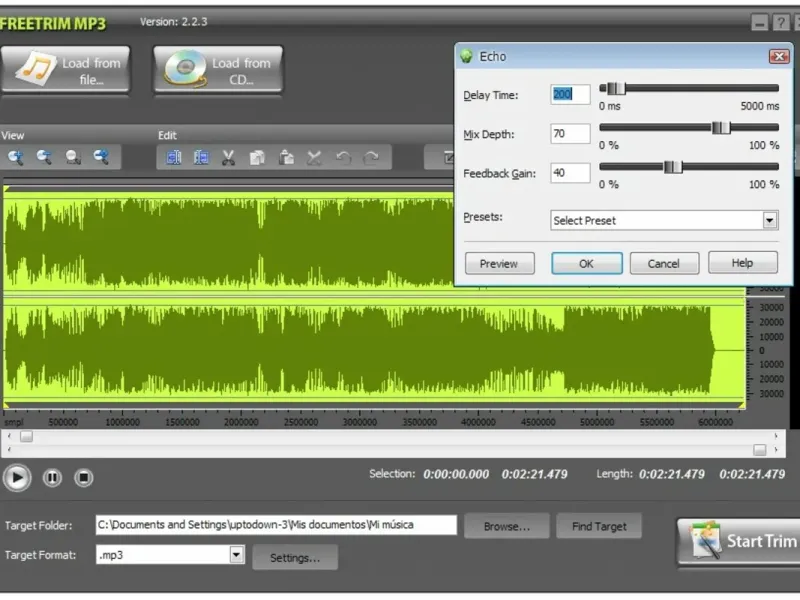
Task: Expand the Target Format .mp3 dropdown
Action: tap(236, 554)
